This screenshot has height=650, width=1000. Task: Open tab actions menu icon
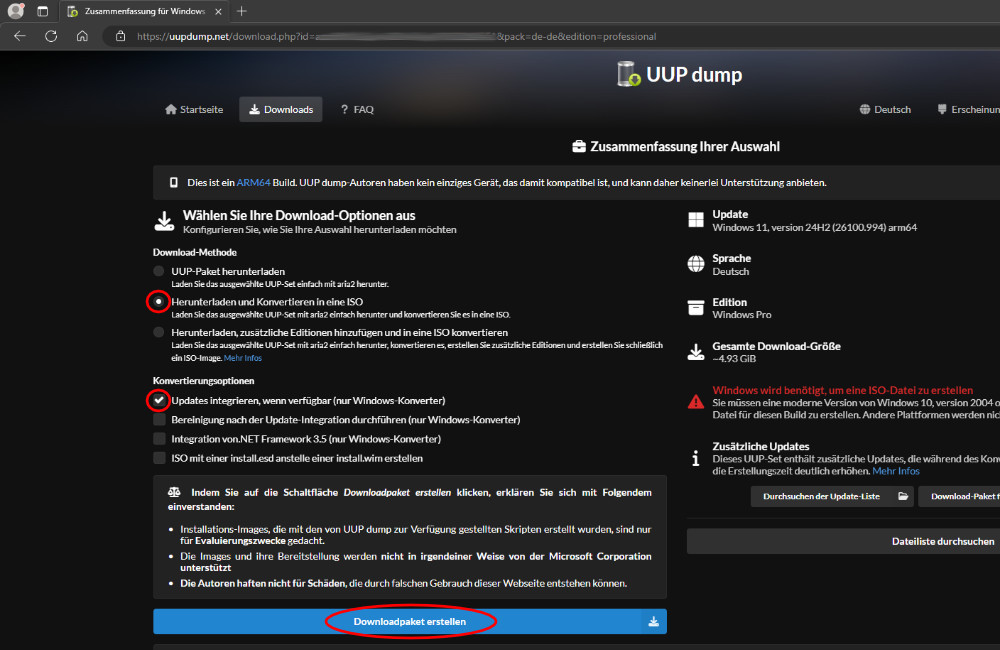click(x=43, y=11)
